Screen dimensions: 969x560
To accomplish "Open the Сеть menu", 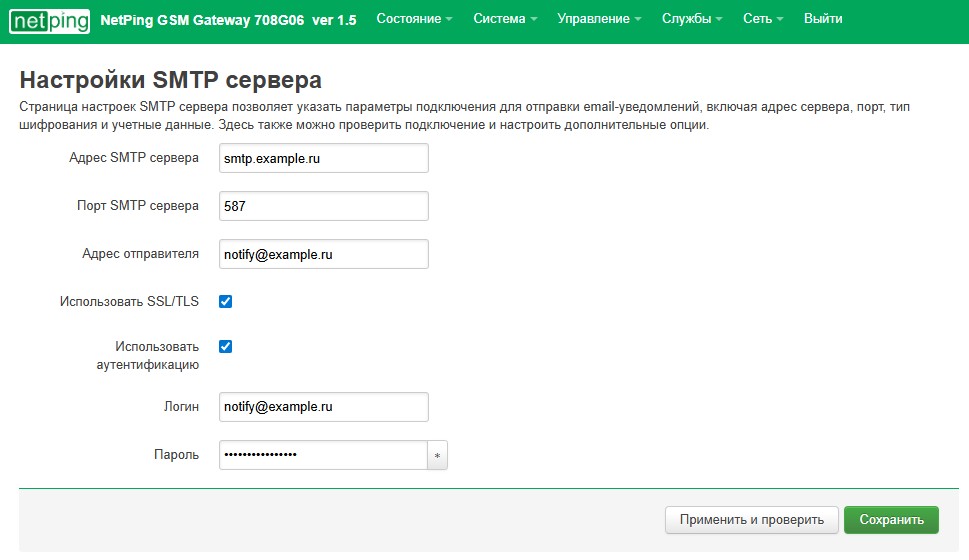I will (763, 19).
